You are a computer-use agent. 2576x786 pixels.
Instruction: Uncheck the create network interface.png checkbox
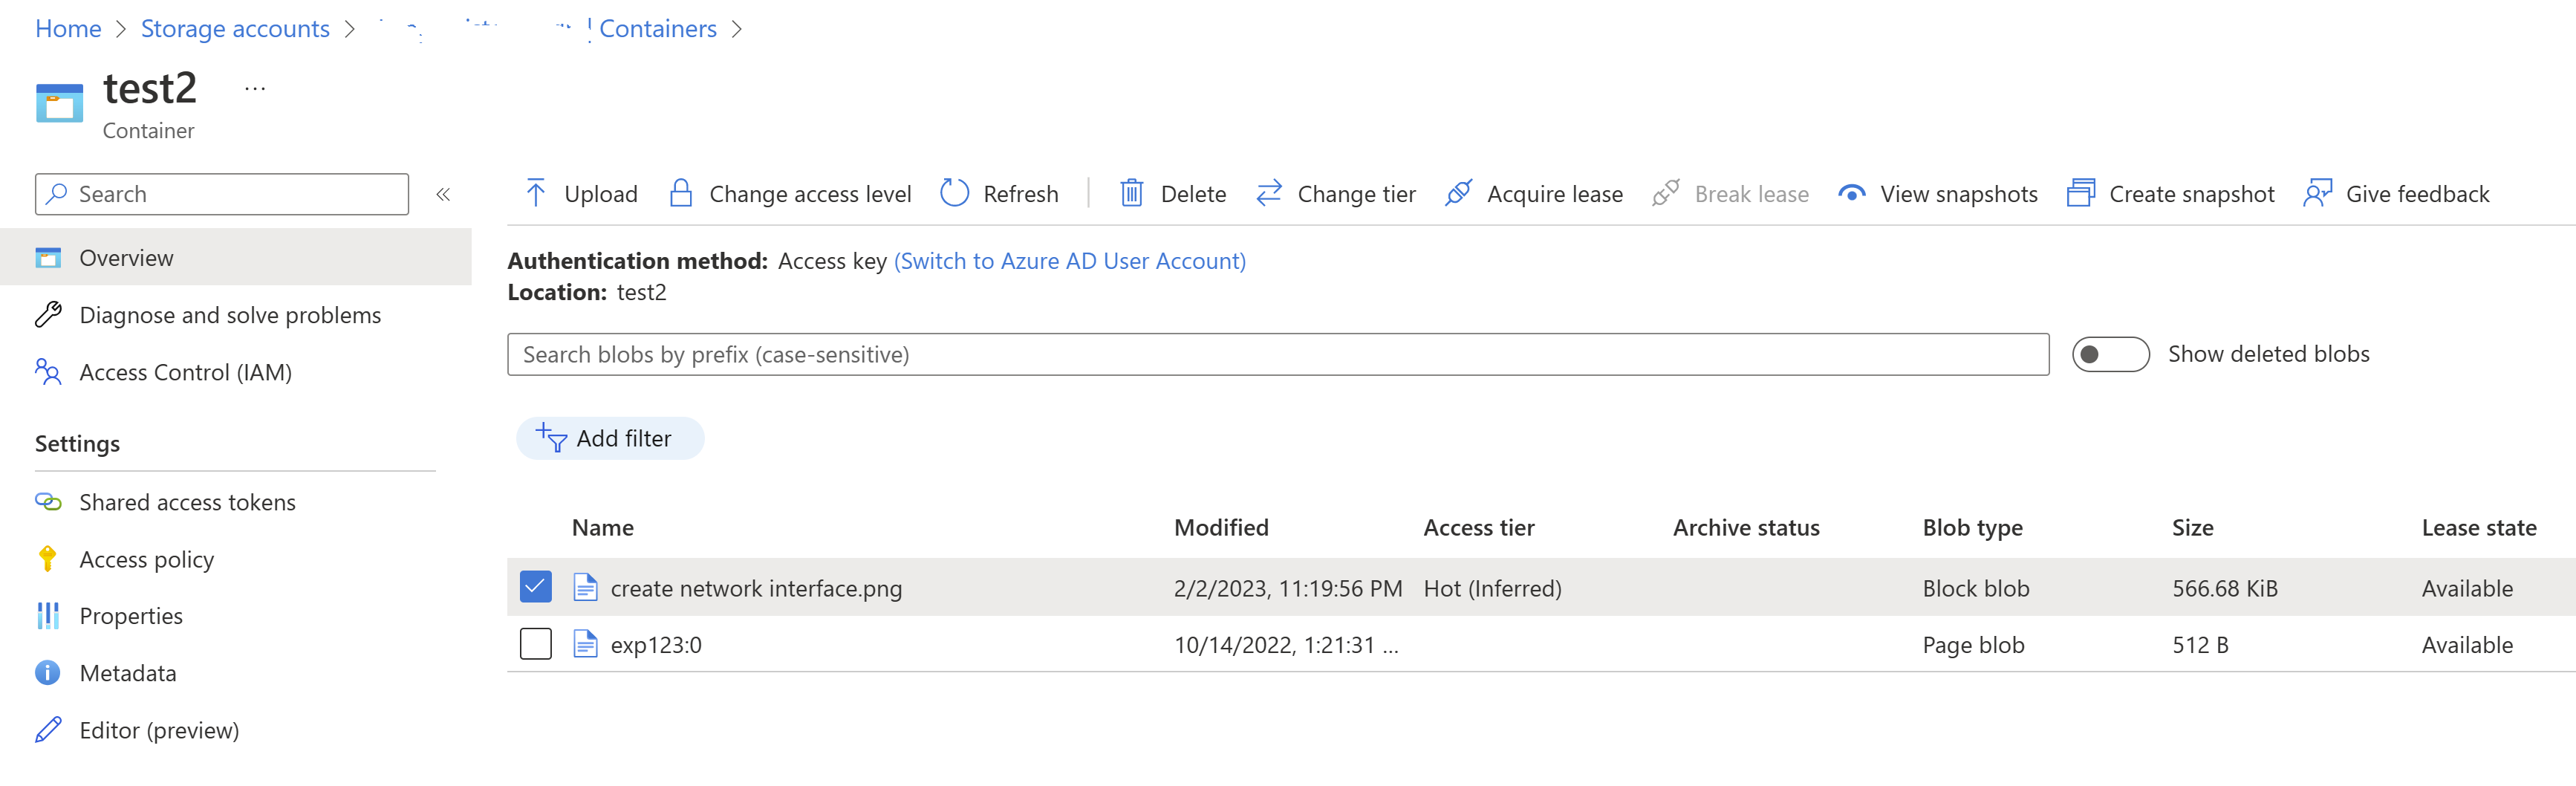coord(536,587)
